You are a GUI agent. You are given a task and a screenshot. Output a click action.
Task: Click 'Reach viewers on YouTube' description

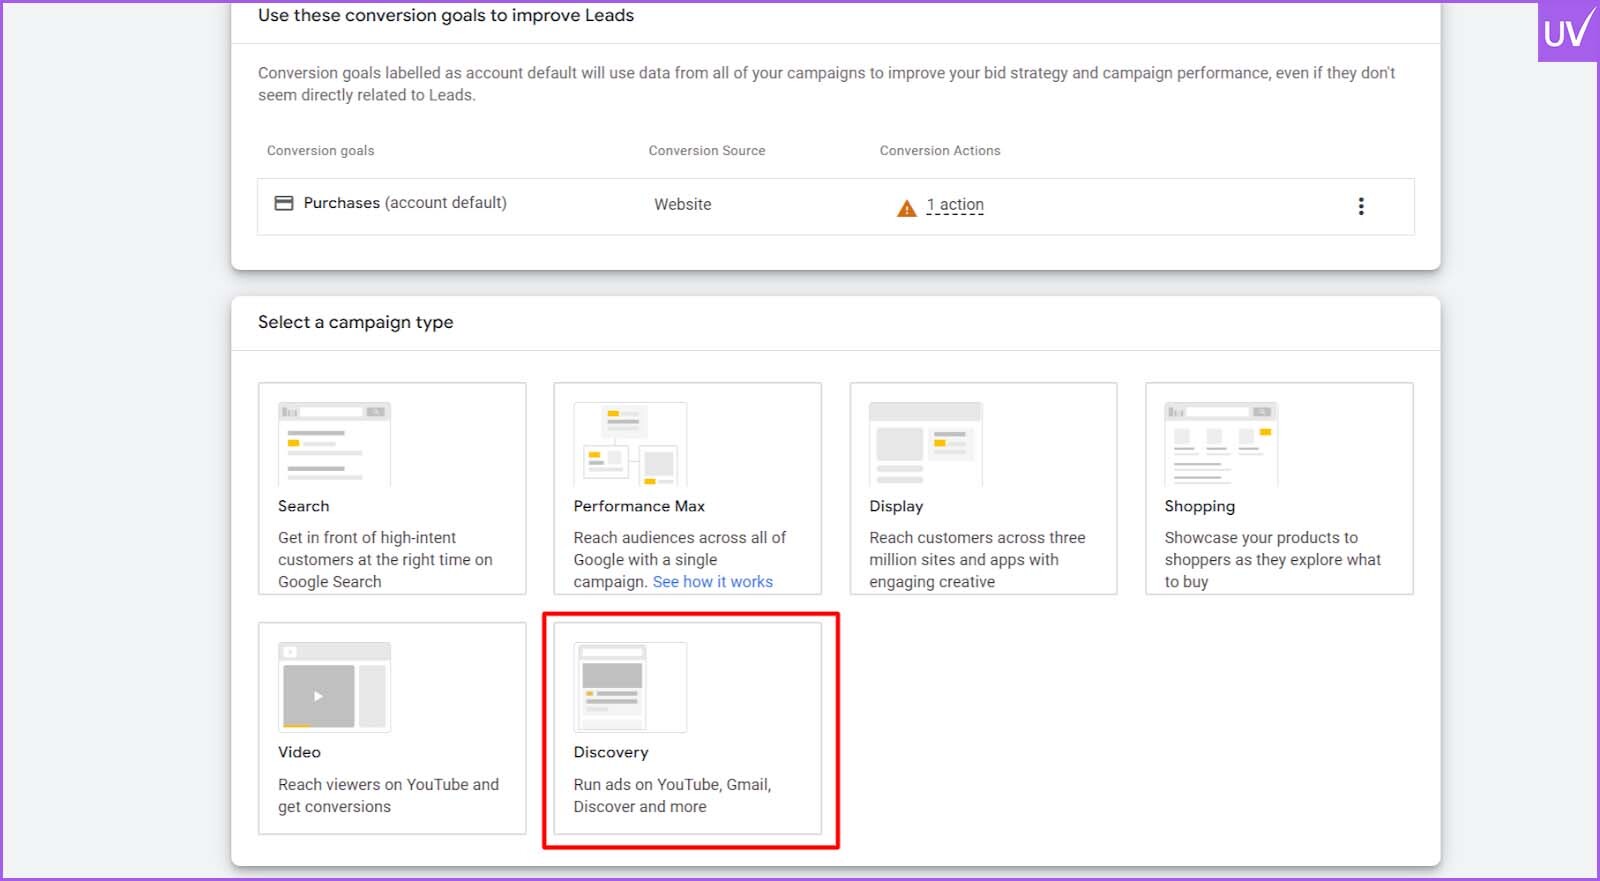[388, 796]
